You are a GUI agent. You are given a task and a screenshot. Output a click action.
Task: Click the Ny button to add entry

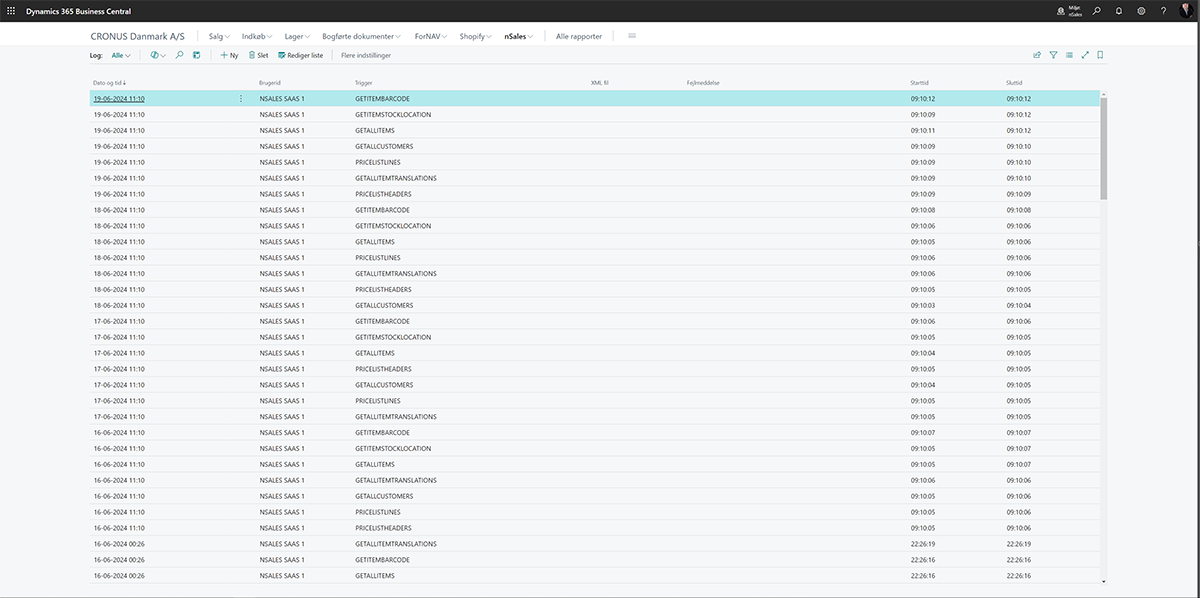click(229, 56)
